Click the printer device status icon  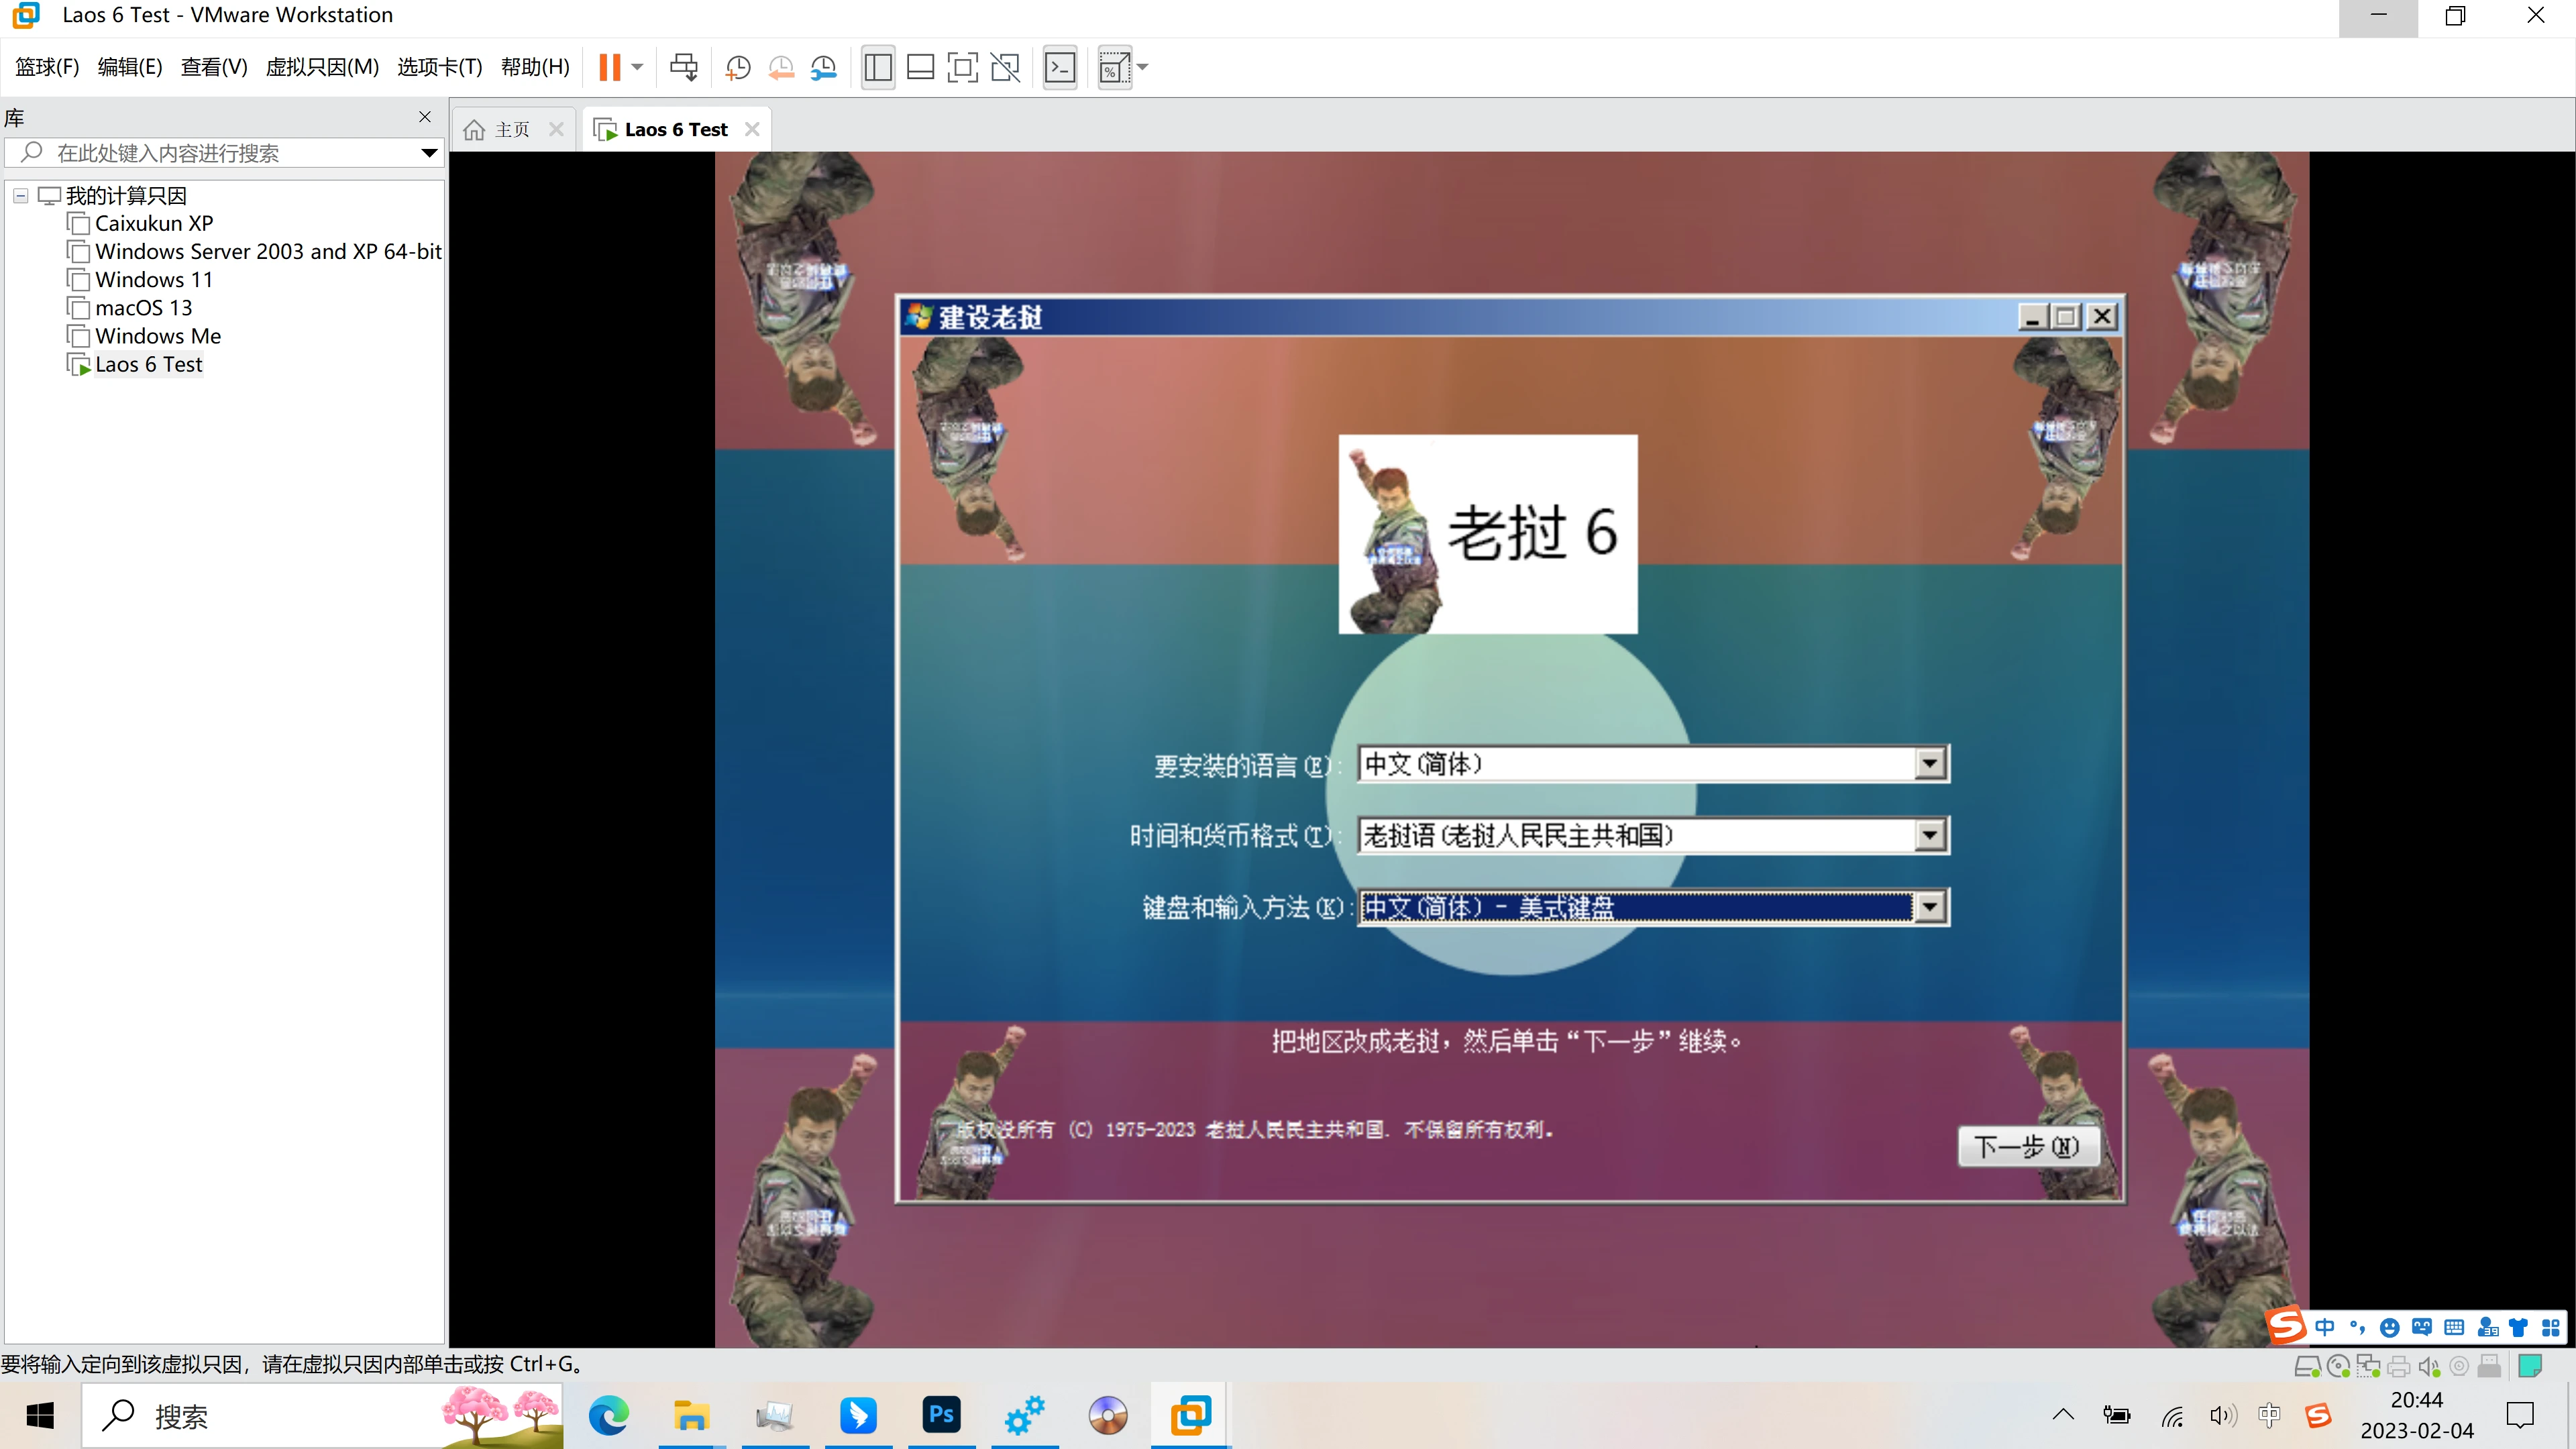point(2398,1366)
